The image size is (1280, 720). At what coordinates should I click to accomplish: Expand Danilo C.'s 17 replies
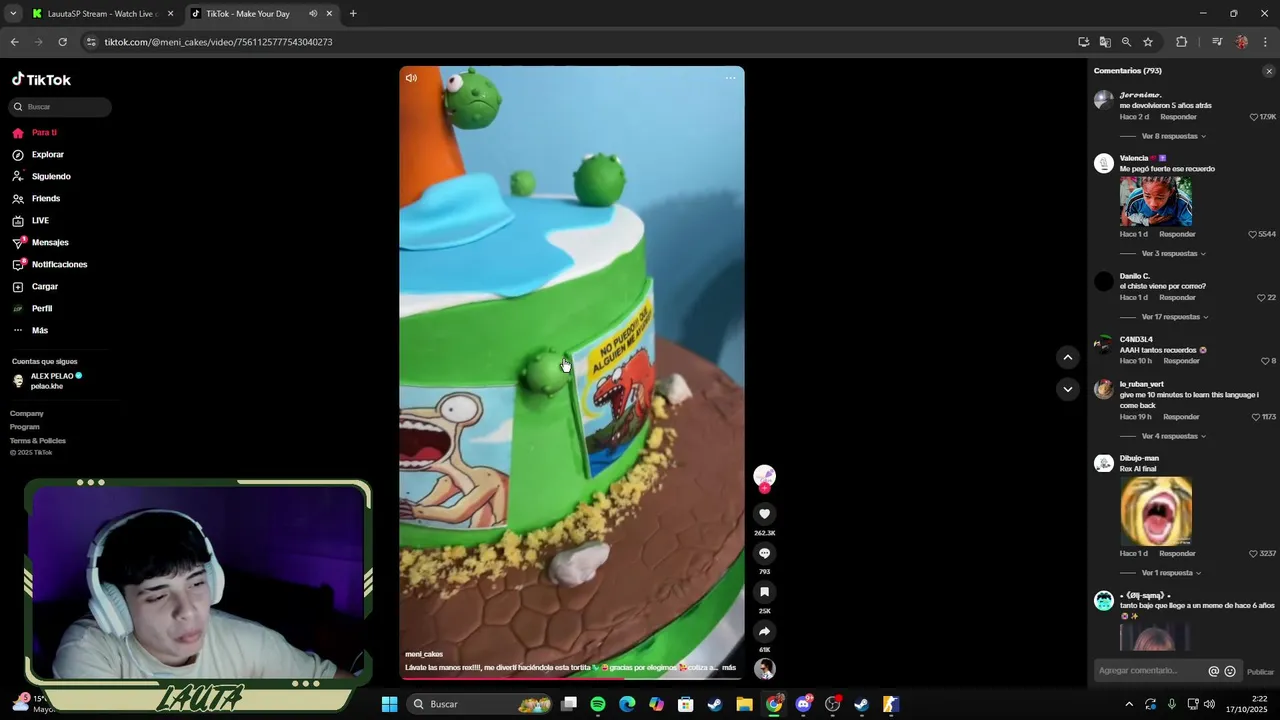1175,317
